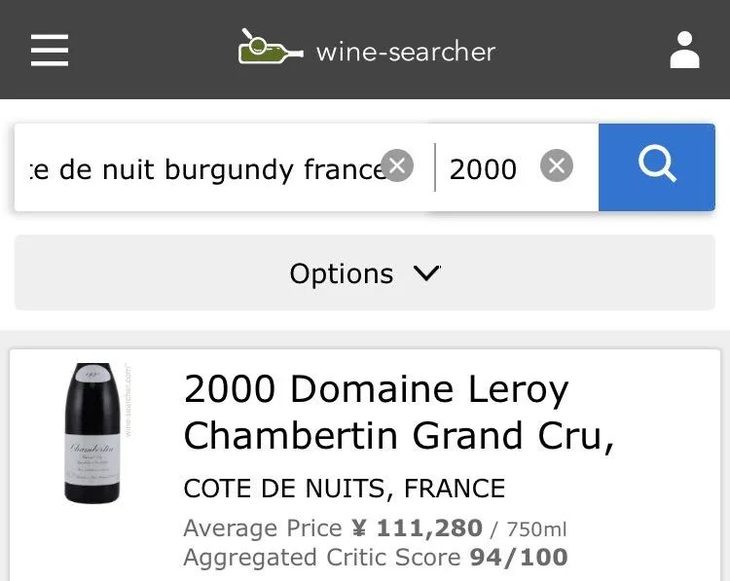Click the Aggregated Critic Score label
Screen dimensions: 730x581
(322, 557)
